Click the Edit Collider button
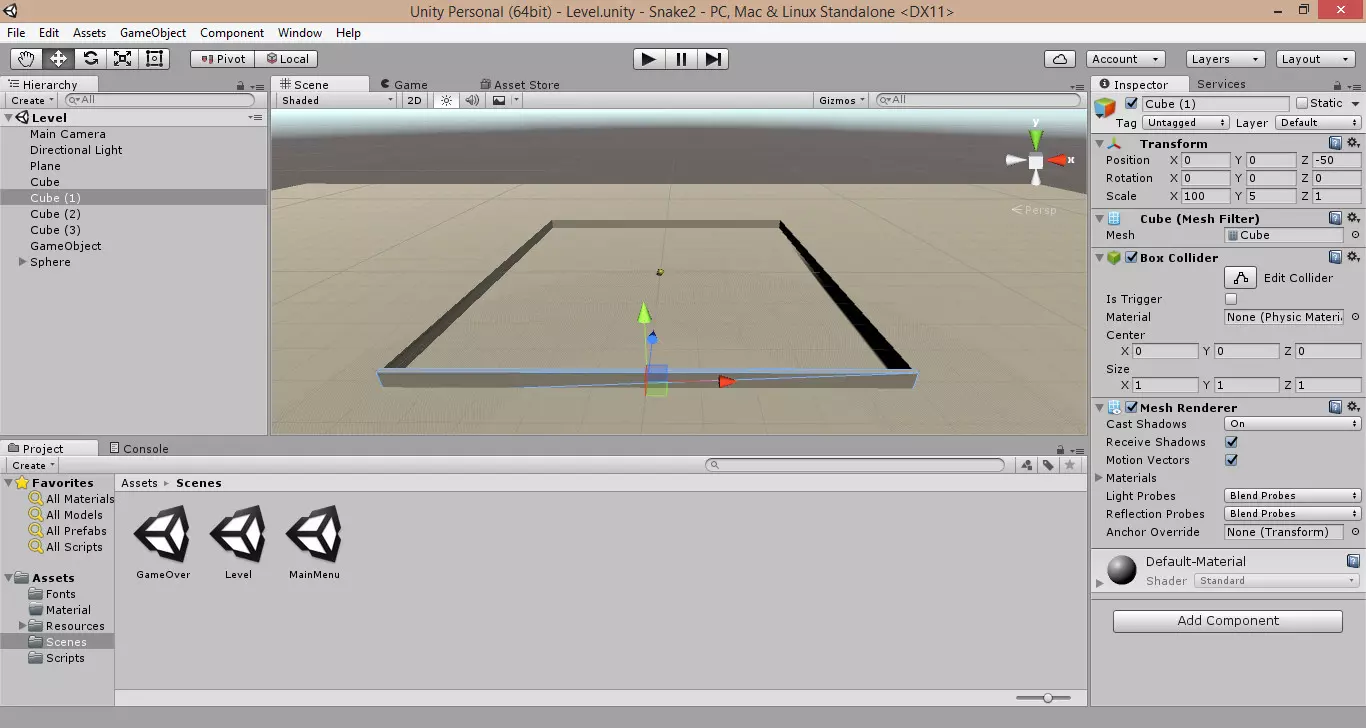Viewport: 1366px width, 728px height. click(1241, 278)
